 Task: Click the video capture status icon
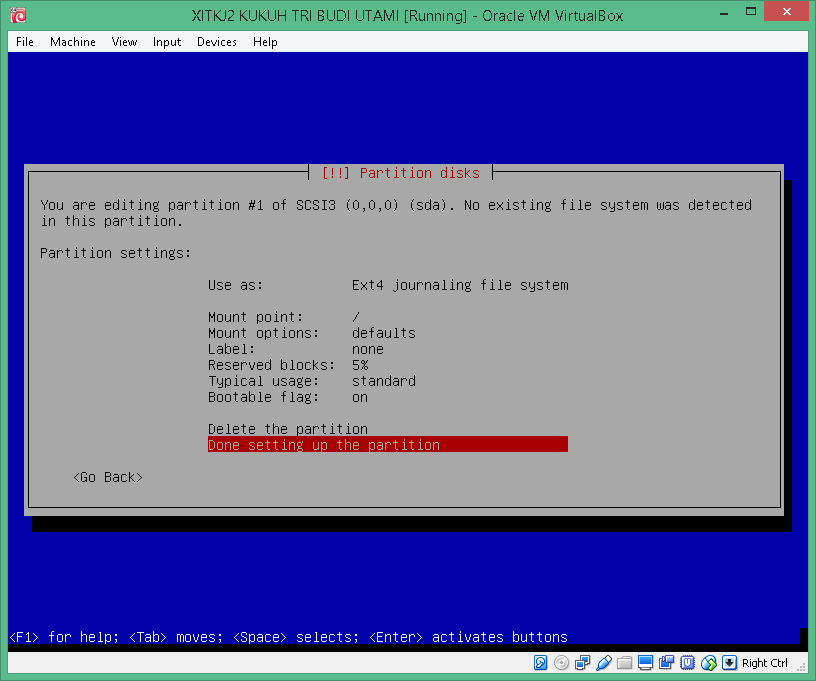pos(666,662)
